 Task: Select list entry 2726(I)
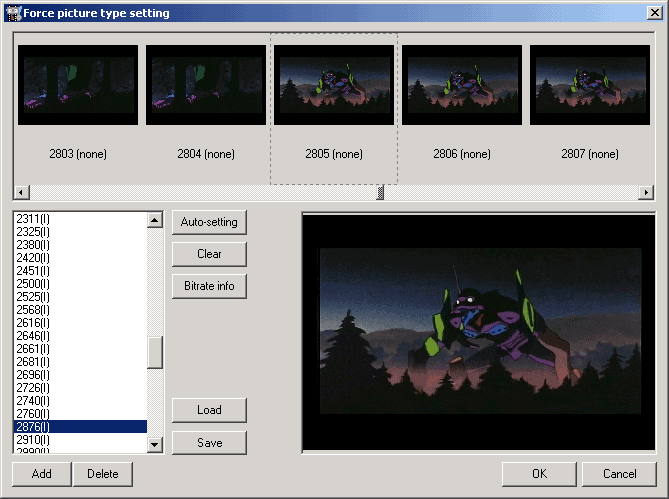click(x=80, y=388)
